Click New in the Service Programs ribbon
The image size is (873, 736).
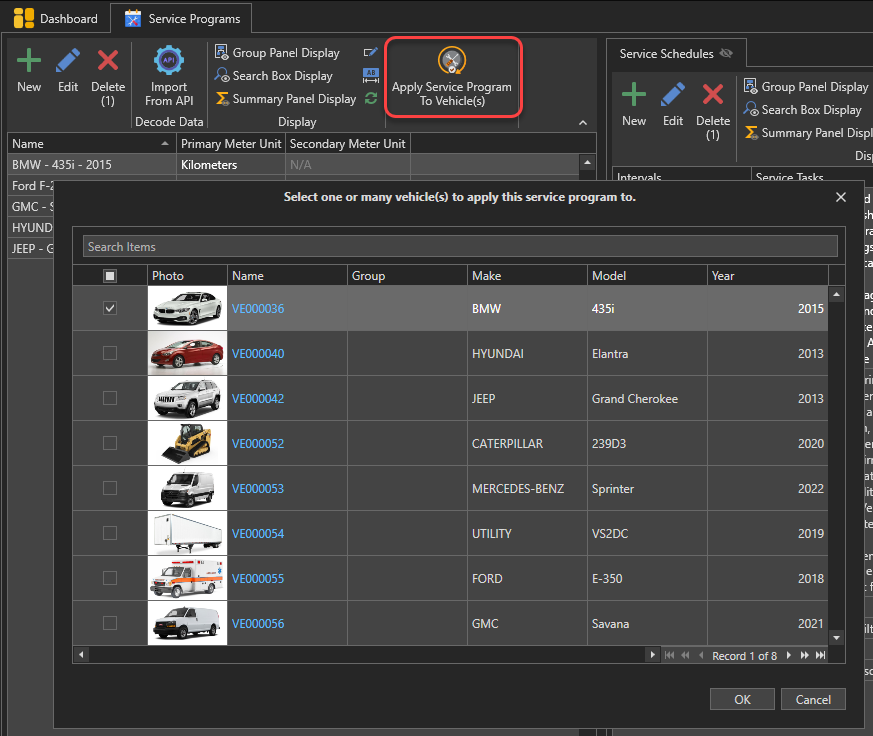(x=29, y=72)
